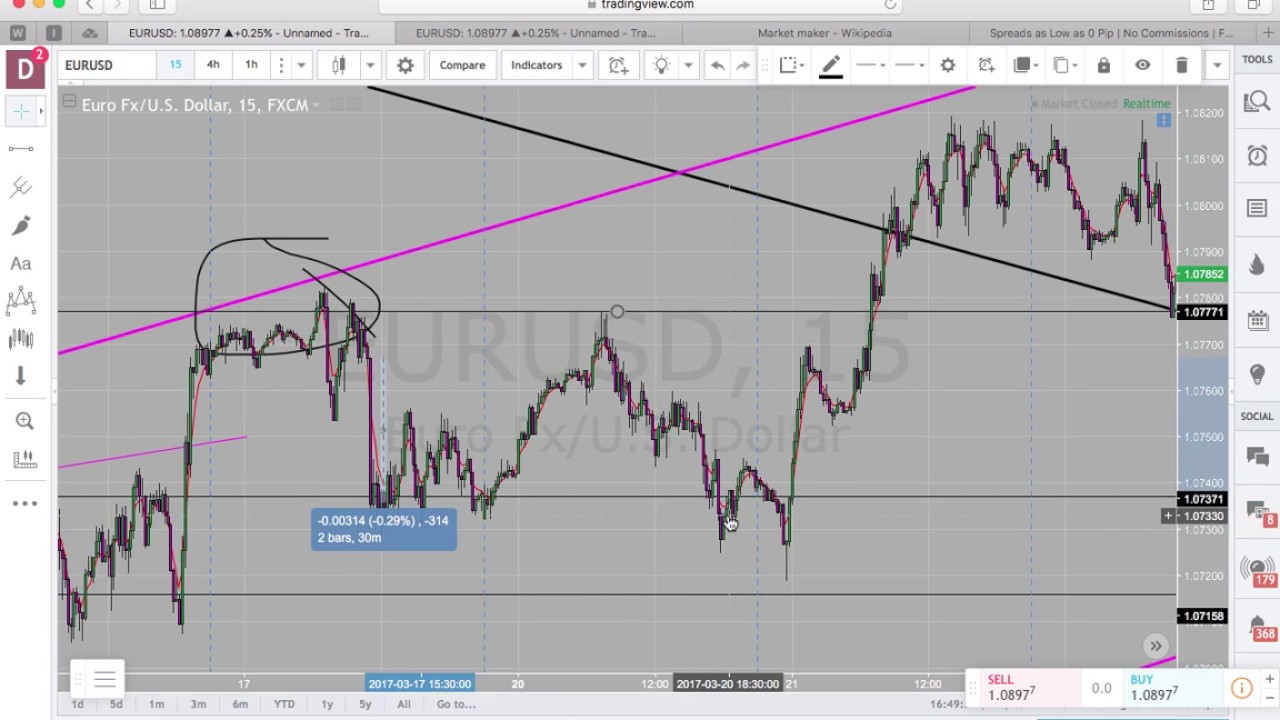
Task: Click the Compare button
Action: tap(462, 65)
